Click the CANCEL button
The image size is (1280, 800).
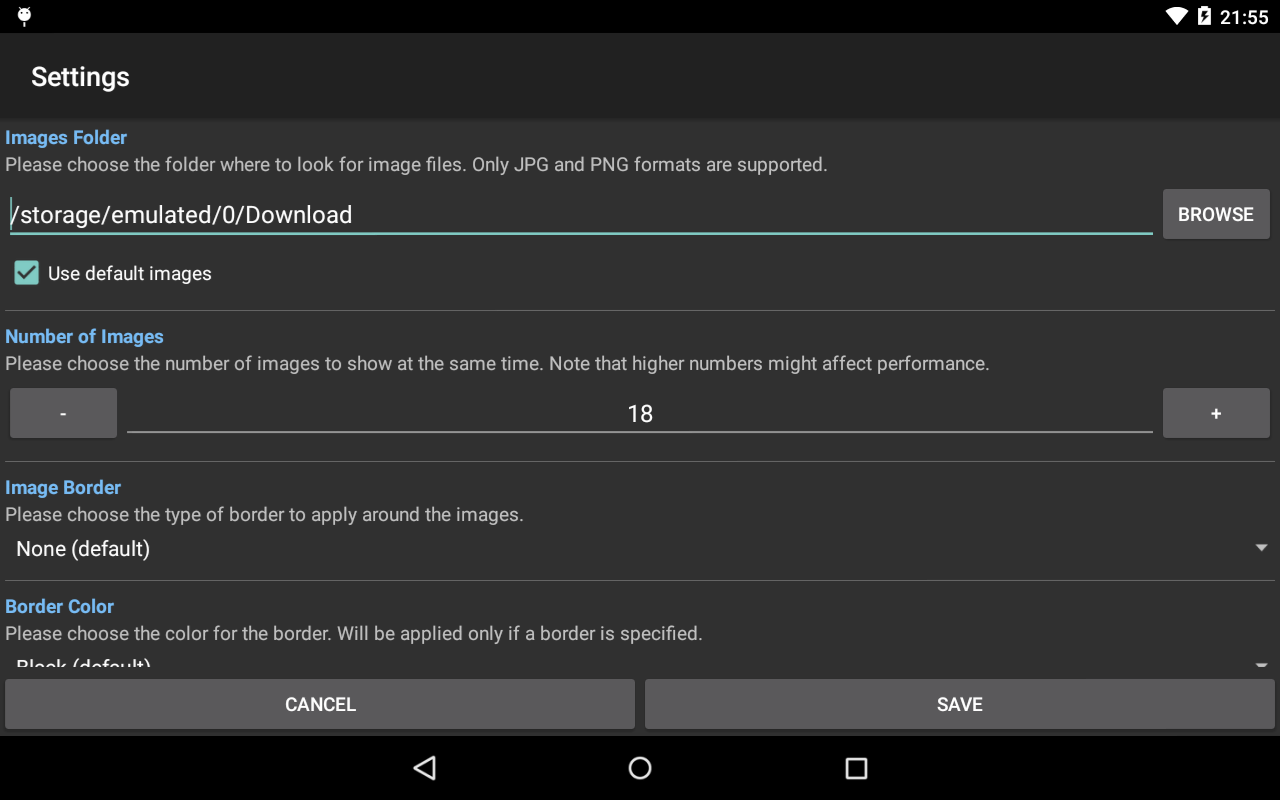coord(320,704)
